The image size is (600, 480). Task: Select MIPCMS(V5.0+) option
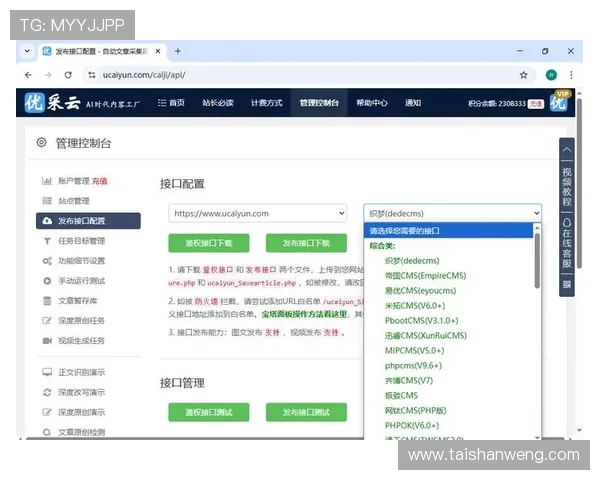pos(414,351)
